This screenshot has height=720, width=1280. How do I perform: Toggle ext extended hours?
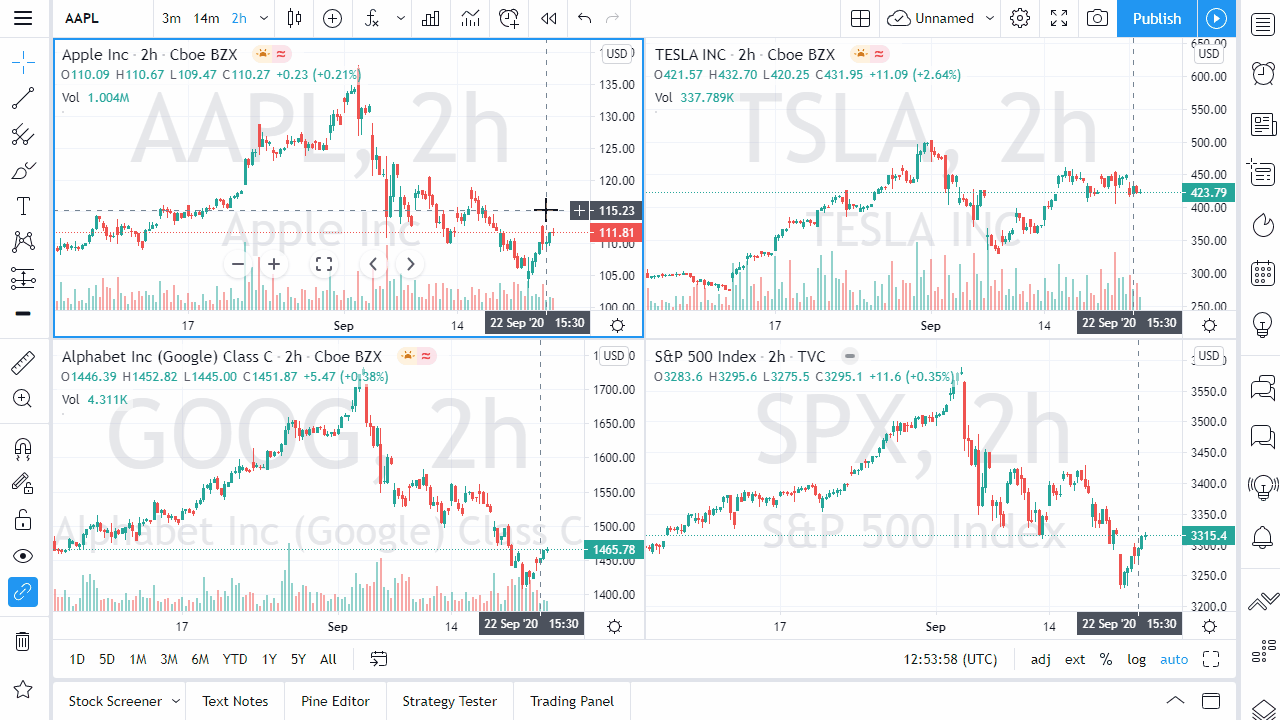pos(1075,659)
